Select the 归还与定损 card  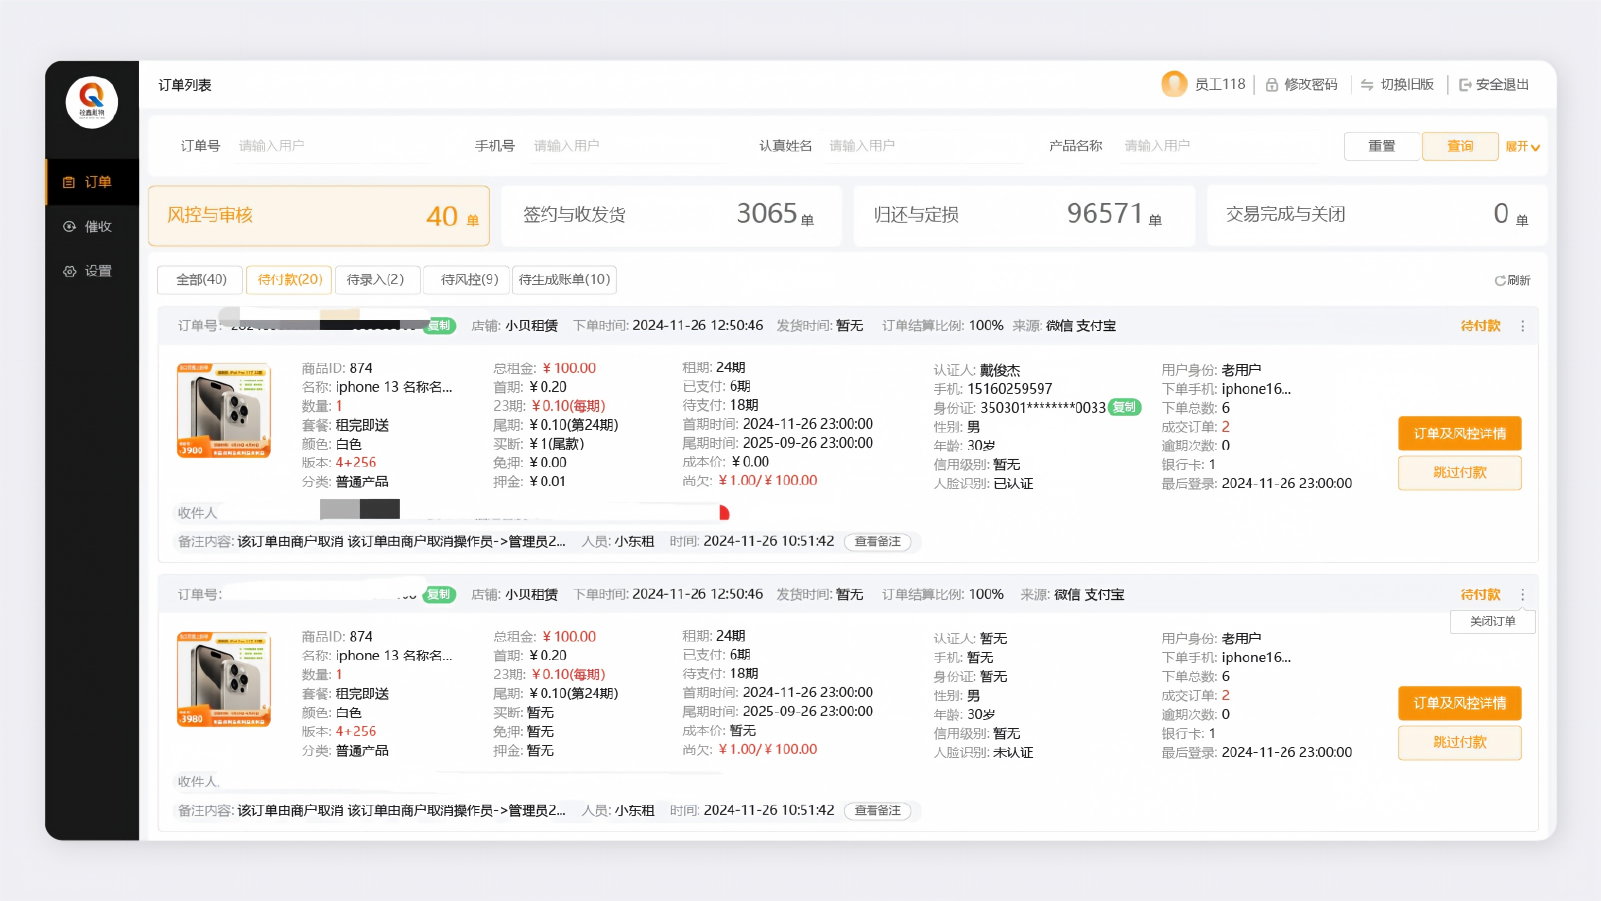click(1024, 215)
